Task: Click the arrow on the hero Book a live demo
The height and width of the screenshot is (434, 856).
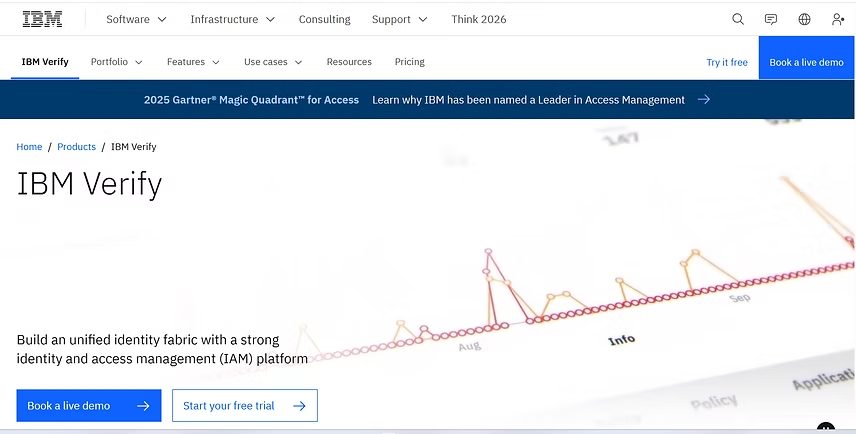Action: coord(143,406)
